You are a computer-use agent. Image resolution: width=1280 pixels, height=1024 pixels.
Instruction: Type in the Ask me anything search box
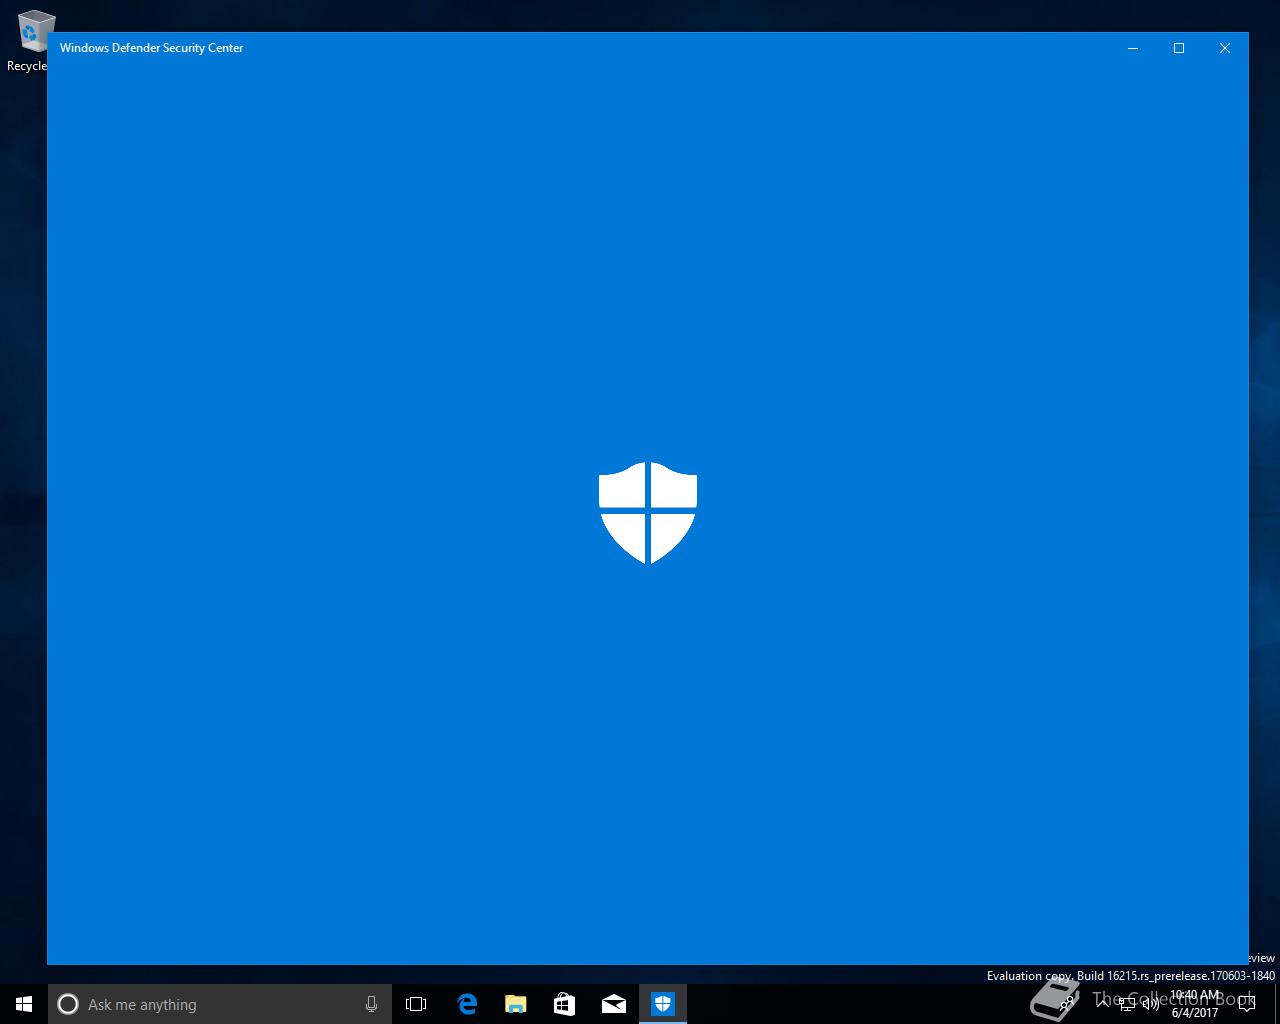coord(220,1004)
